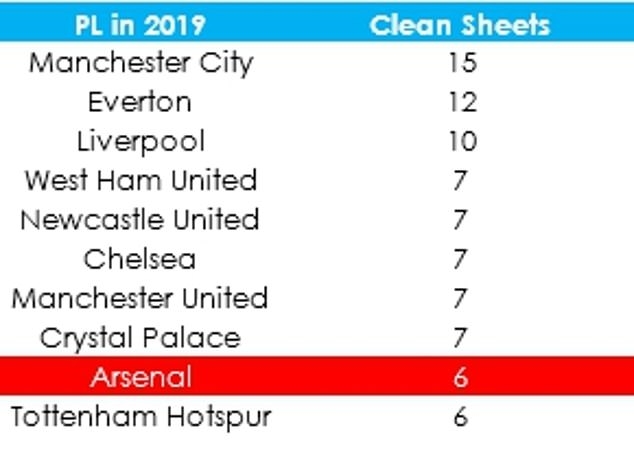Click Arsenal's clean sheets value in red row
The width and height of the screenshot is (634, 472).
point(461,377)
